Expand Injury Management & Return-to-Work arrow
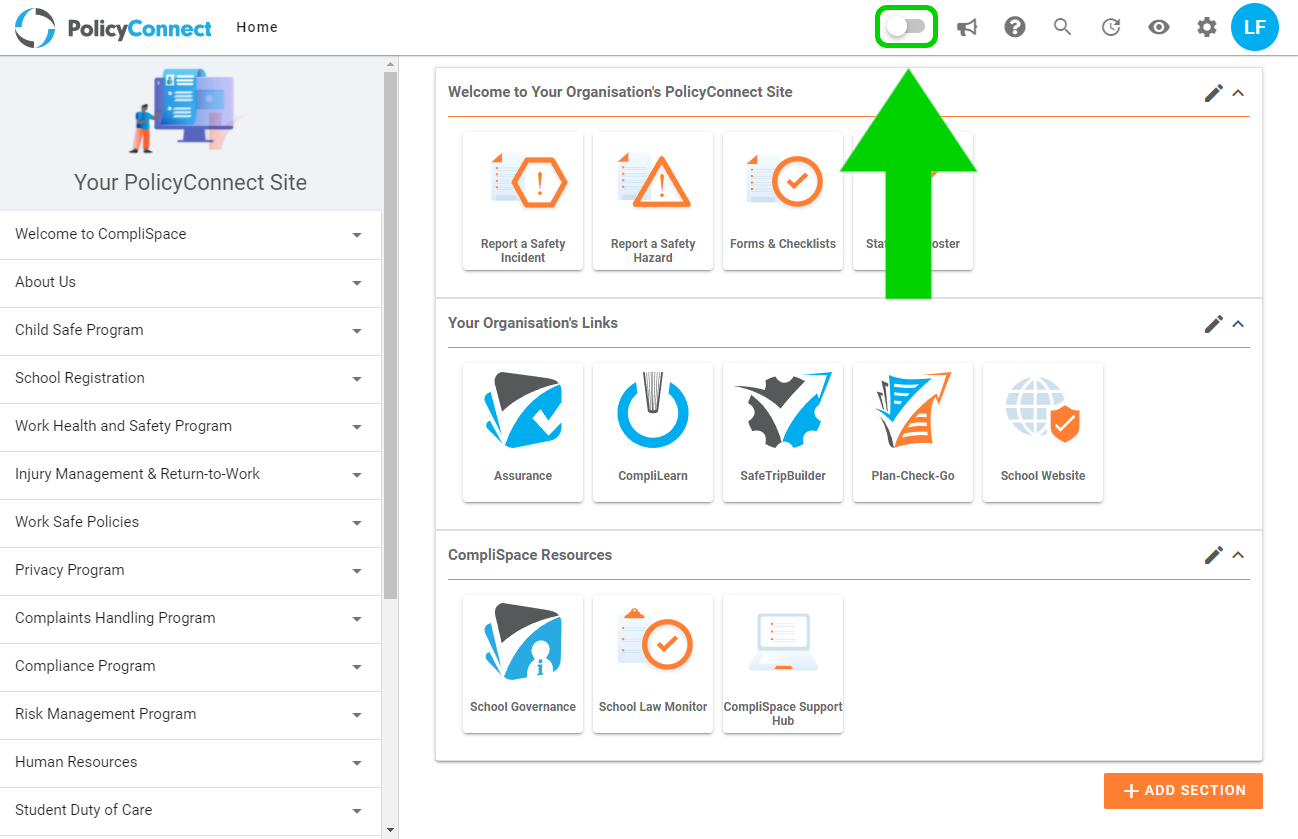The image size is (1298, 839). click(x=357, y=475)
